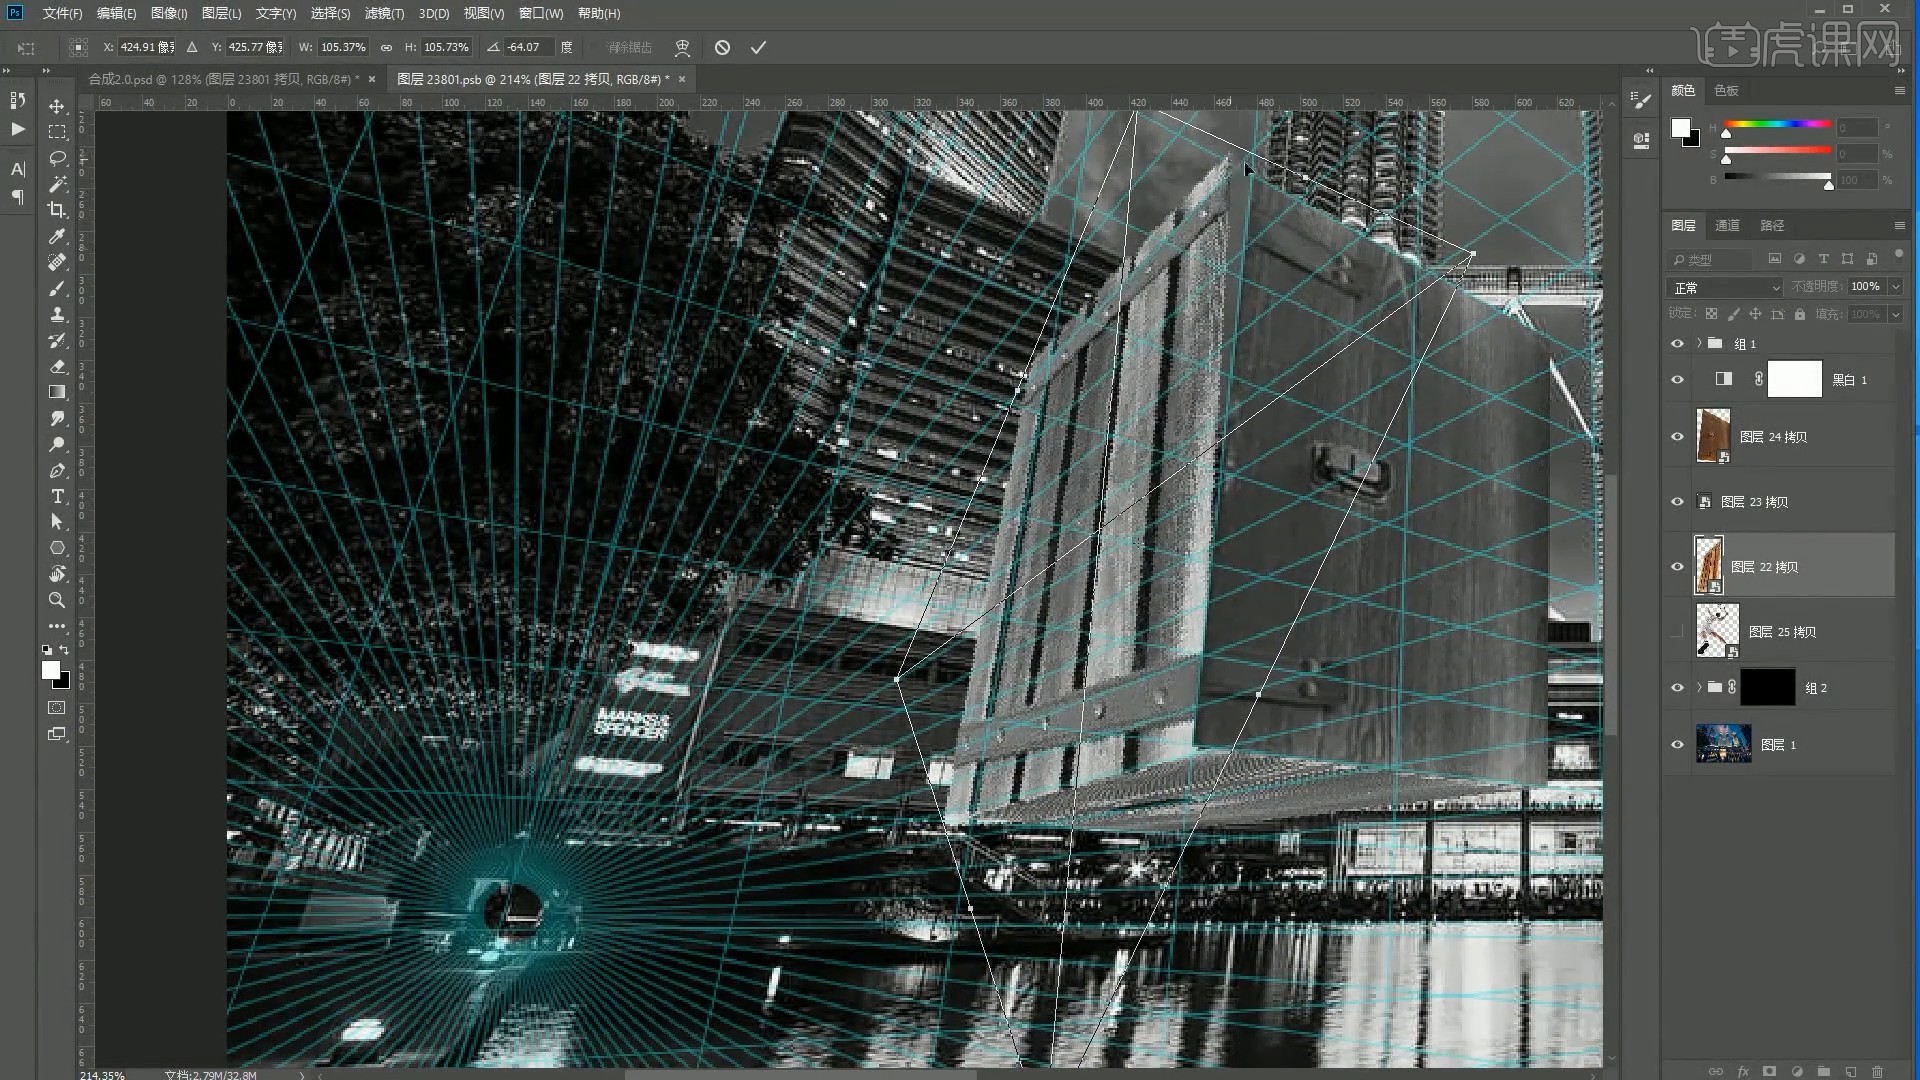Open the 图像(I) menu
This screenshot has height=1080, width=1920.
tap(169, 13)
